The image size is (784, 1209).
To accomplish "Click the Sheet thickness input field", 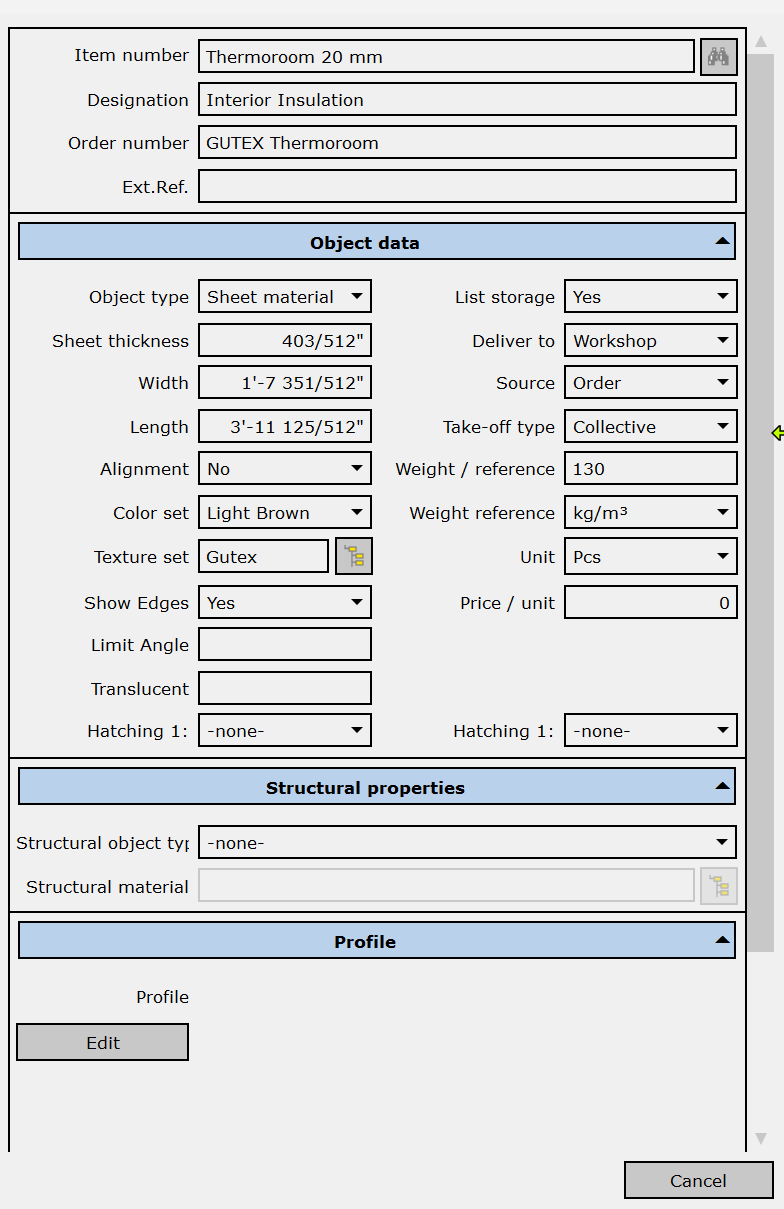I will (x=285, y=341).
